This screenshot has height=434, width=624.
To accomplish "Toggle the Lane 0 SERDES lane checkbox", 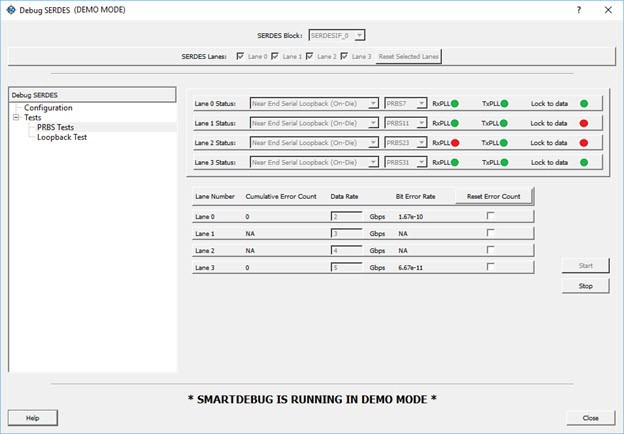I will (x=238, y=56).
